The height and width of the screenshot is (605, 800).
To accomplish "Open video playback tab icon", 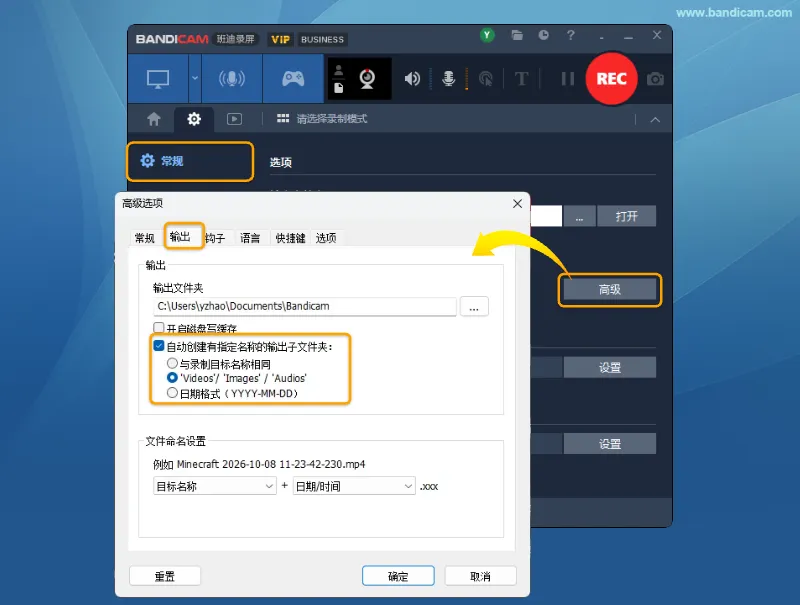I will (x=234, y=119).
